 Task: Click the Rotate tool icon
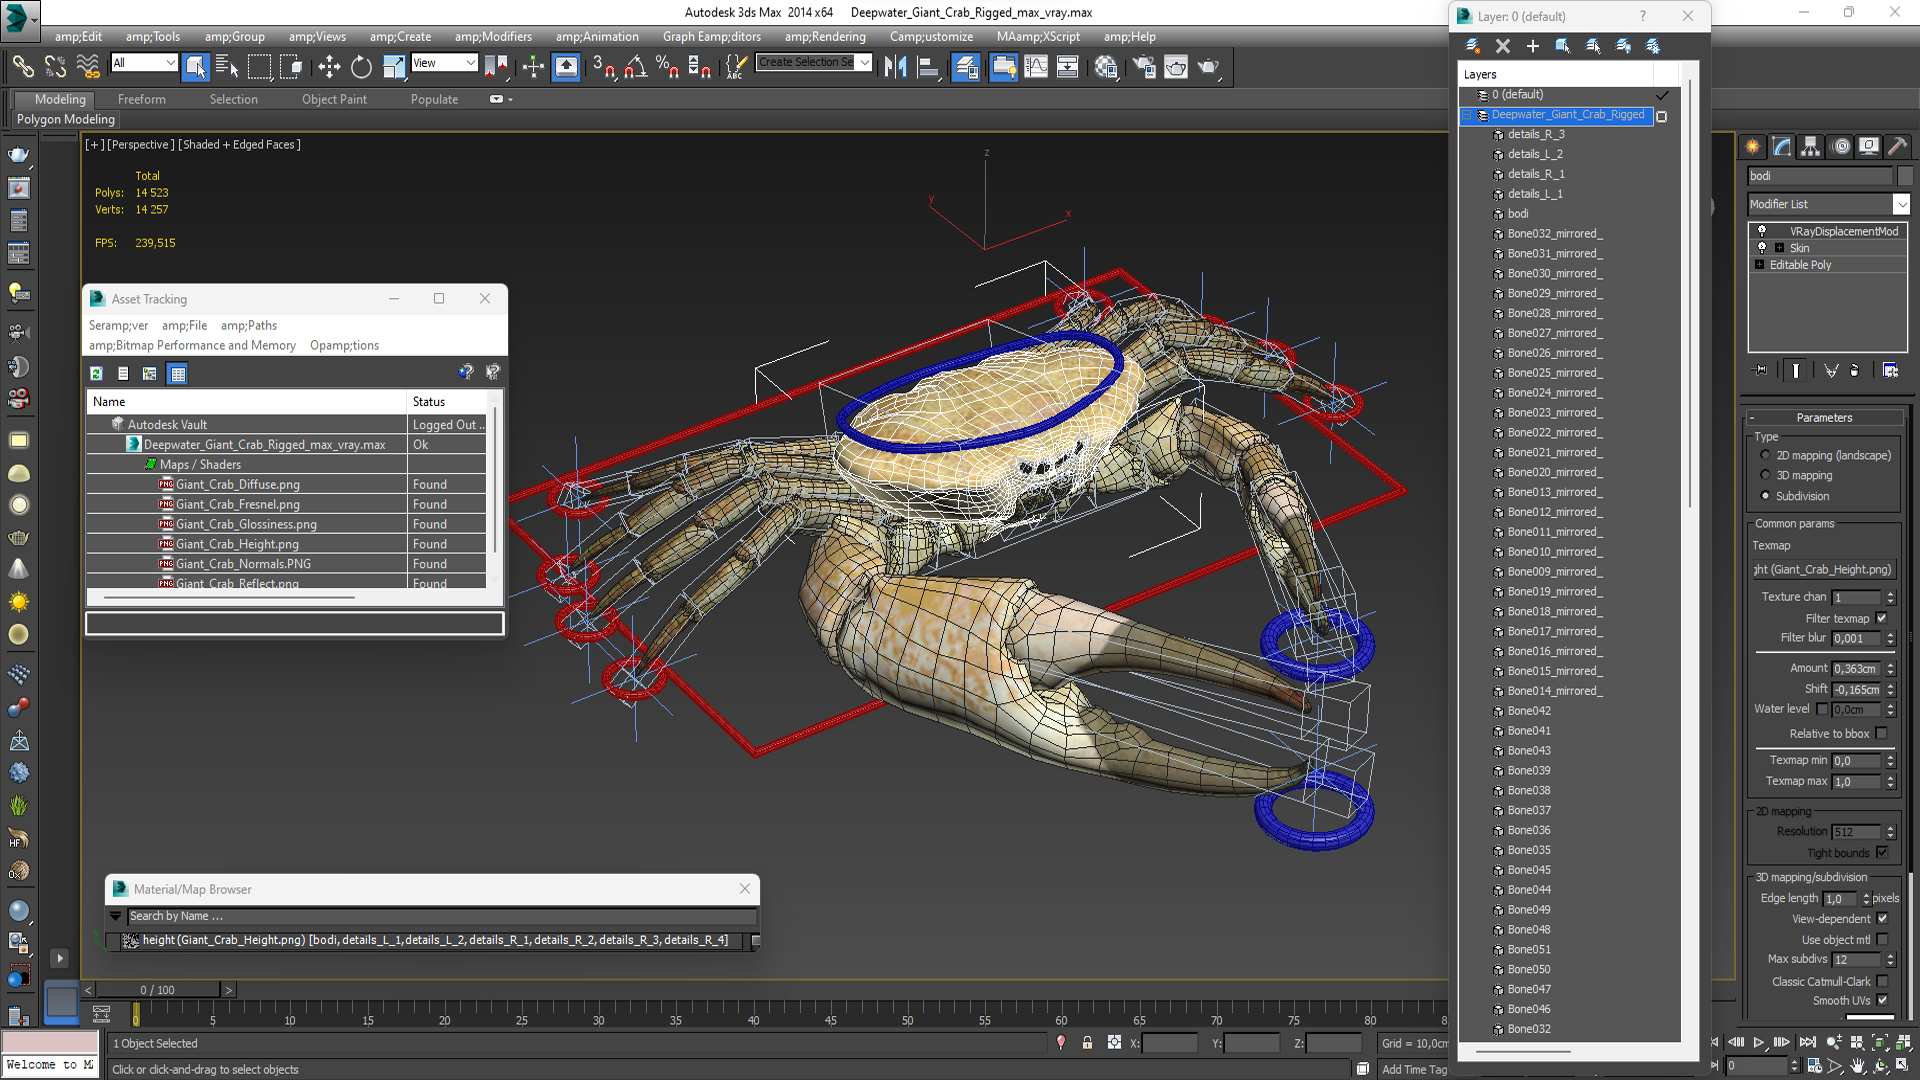tap(361, 67)
